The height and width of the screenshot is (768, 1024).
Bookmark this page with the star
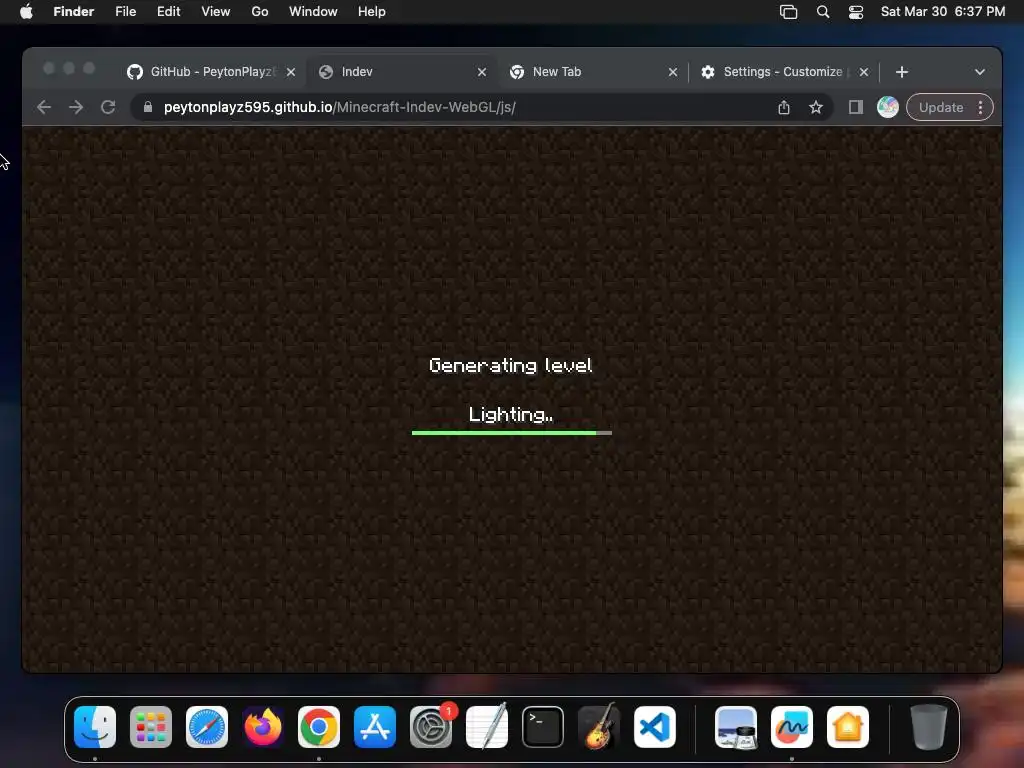(816, 107)
